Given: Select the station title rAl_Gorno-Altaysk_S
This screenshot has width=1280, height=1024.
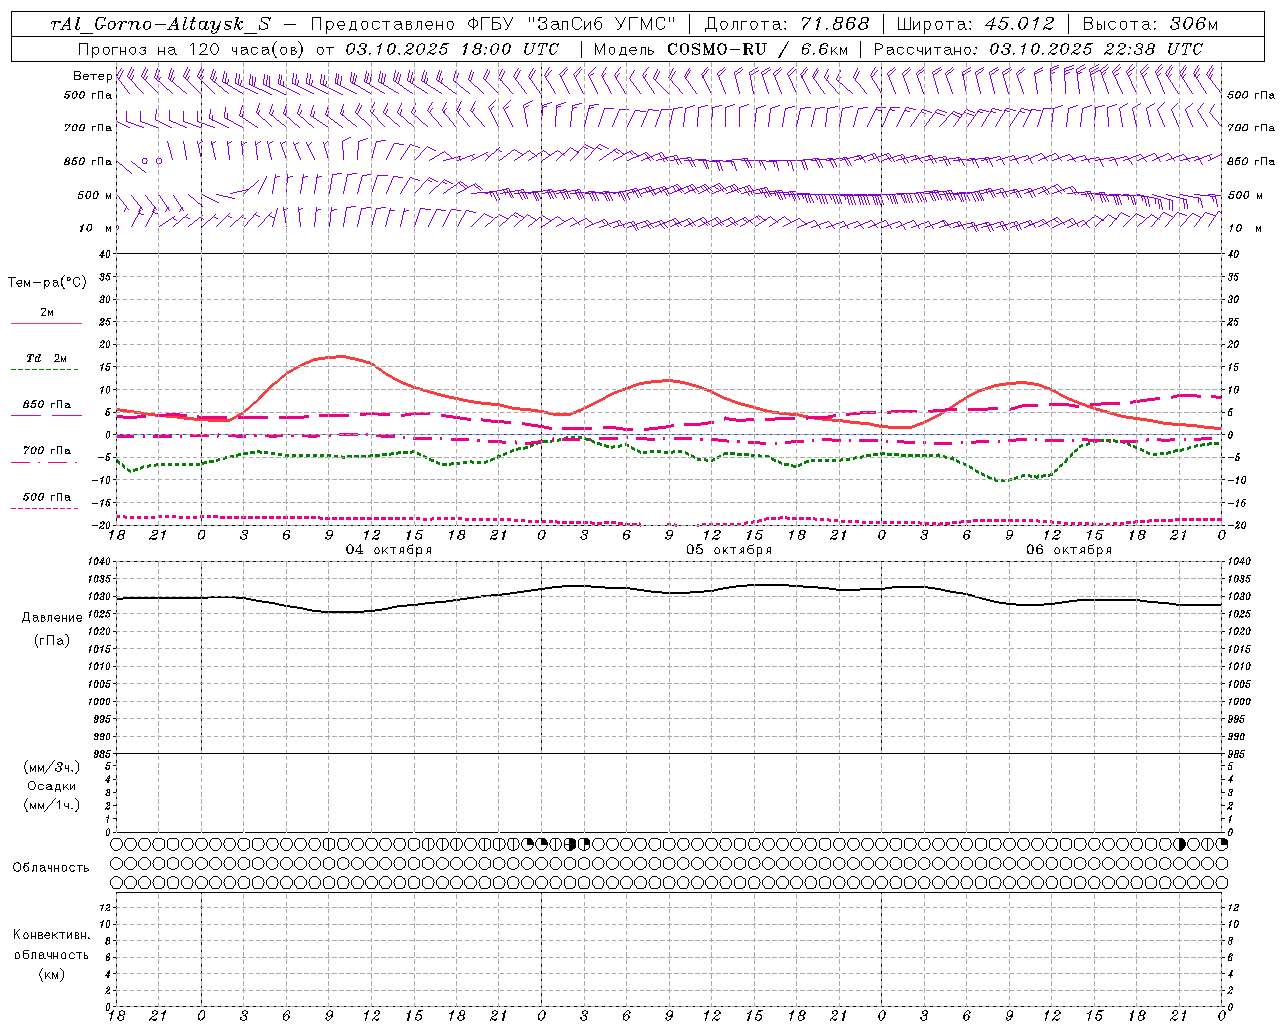Looking at the screenshot, I should 160,25.
